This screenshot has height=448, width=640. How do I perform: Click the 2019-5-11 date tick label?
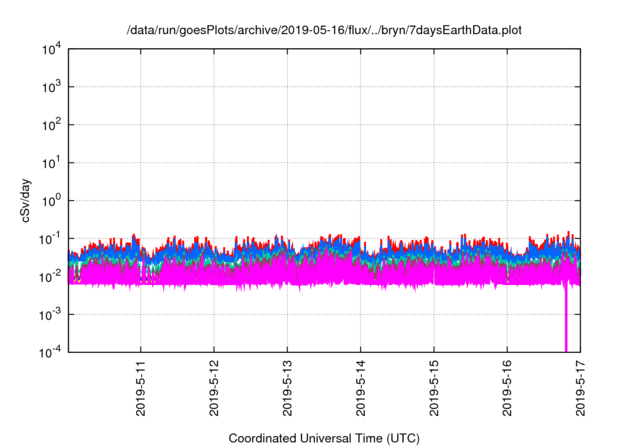click(140, 388)
